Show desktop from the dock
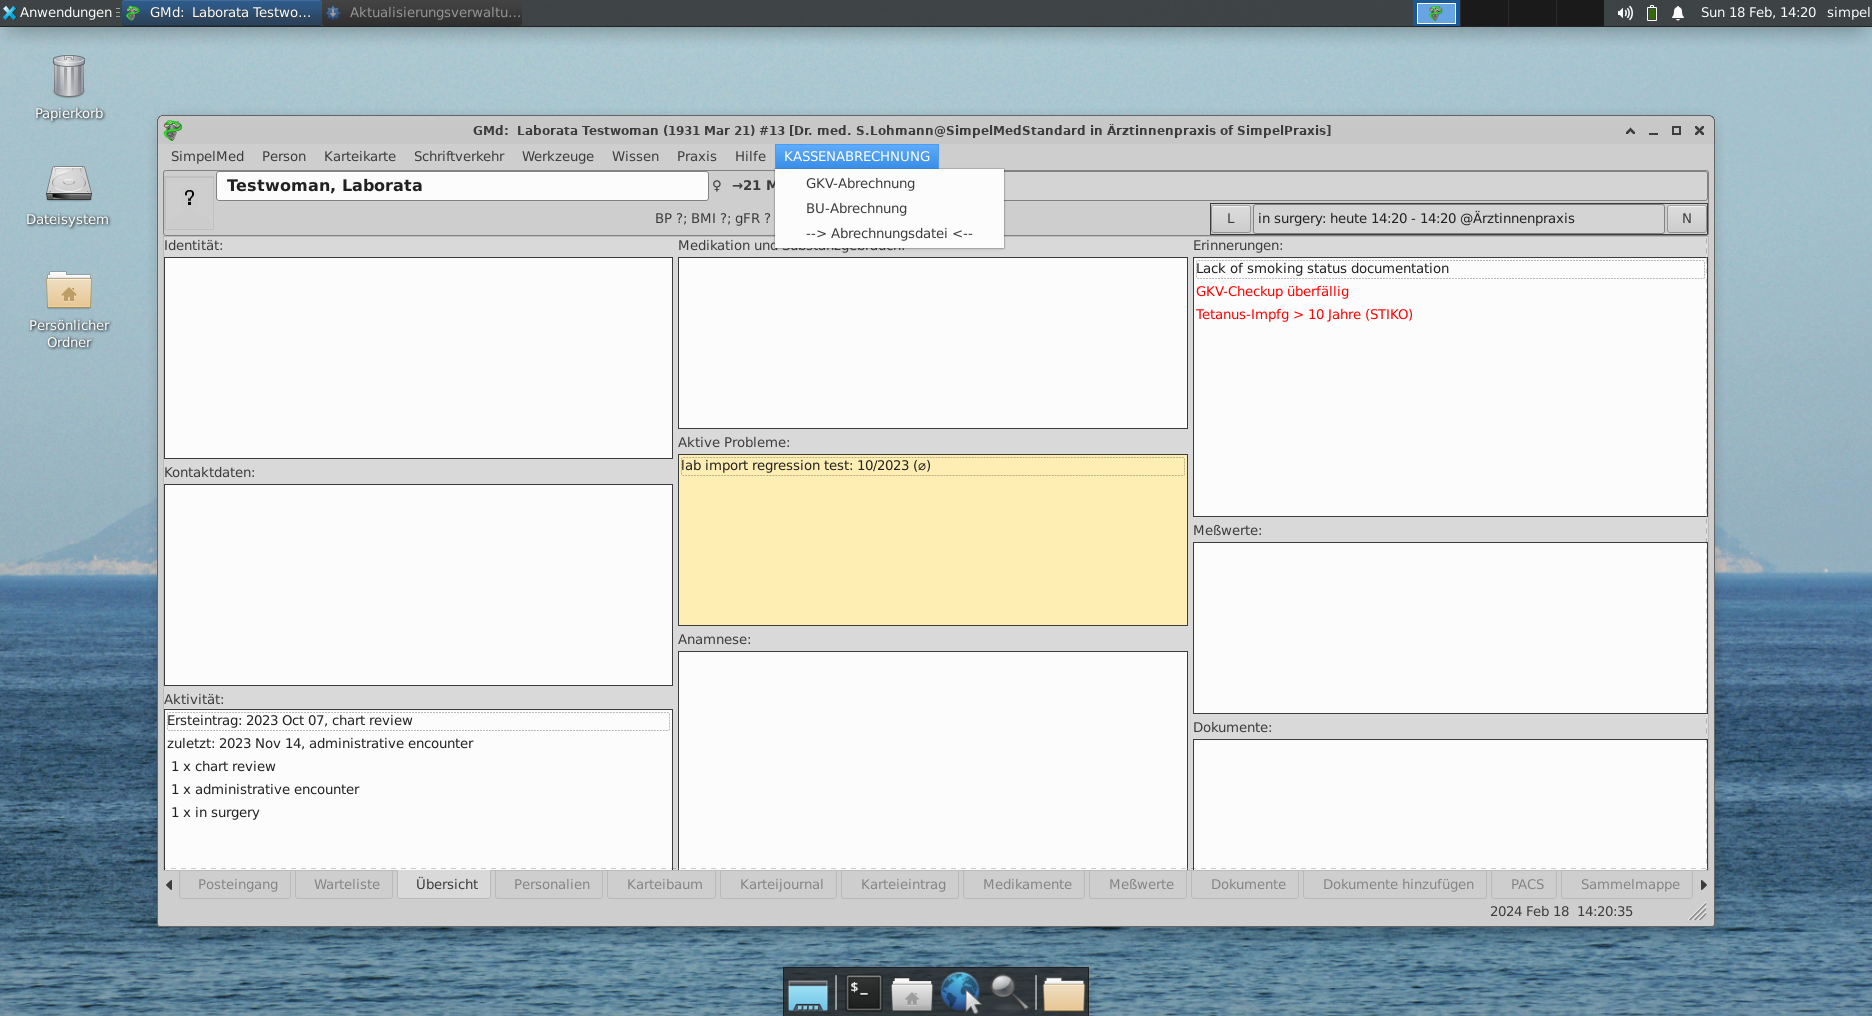 (x=807, y=994)
